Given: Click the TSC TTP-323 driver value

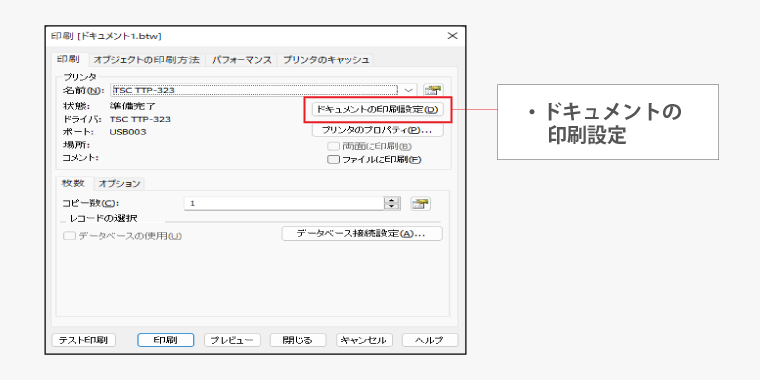Looking at the screenshot, I should [140, 119].
